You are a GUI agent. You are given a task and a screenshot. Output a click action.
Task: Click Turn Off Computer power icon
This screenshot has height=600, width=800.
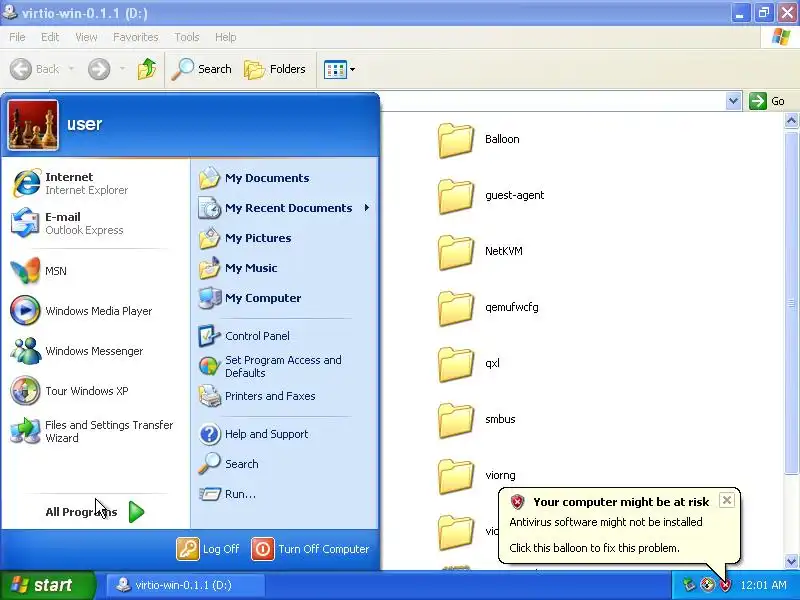click(x=263, y=549)
